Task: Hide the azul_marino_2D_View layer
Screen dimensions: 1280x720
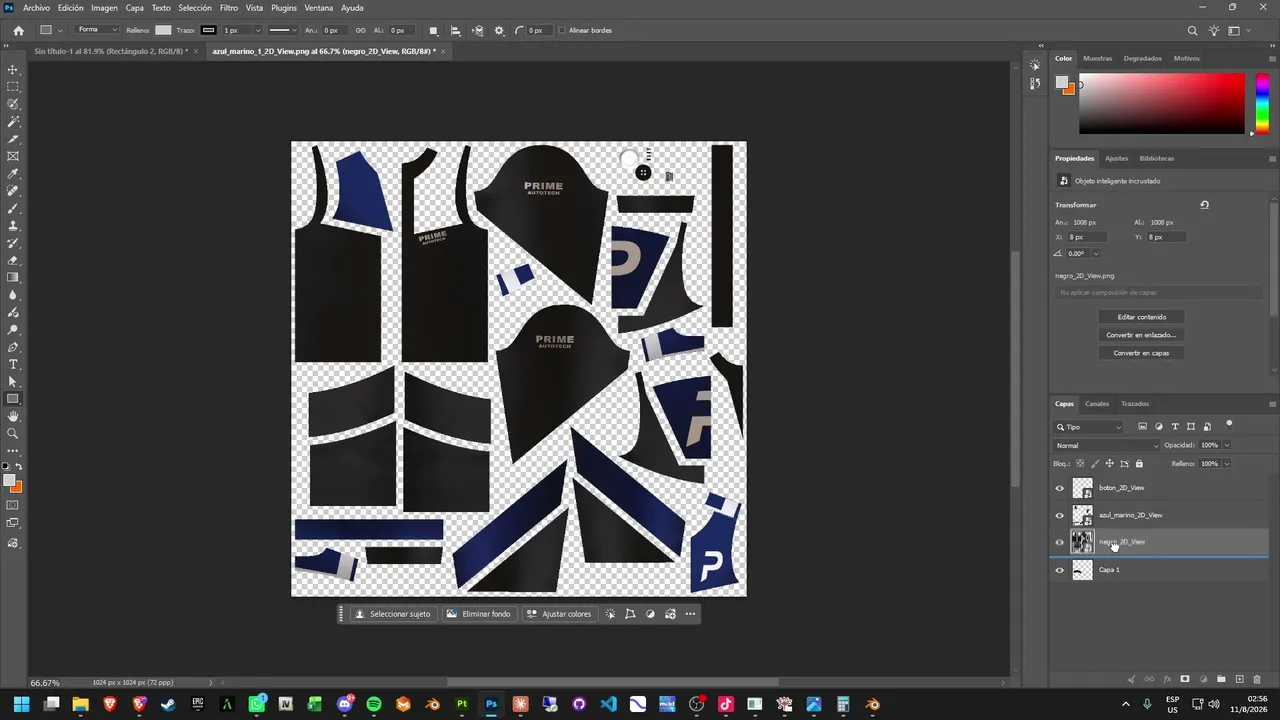Action: click(1060, 515)
